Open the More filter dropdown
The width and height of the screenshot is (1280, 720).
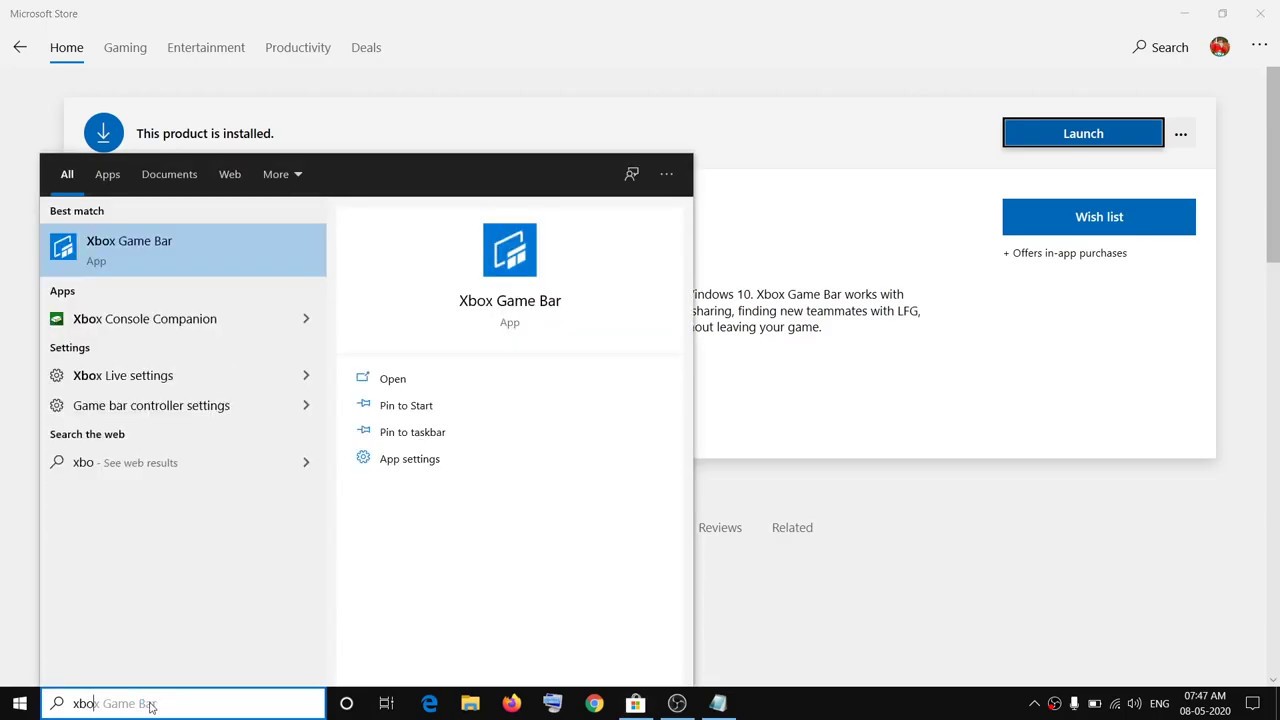282,174
